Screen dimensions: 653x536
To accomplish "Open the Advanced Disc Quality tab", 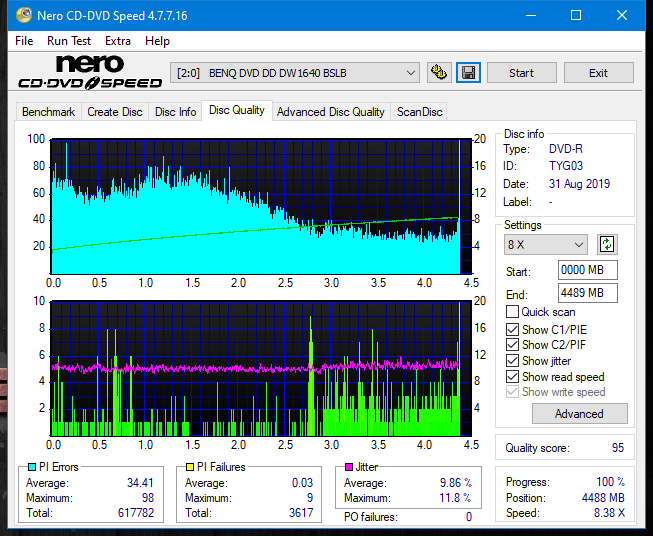I will coord(331,112).
